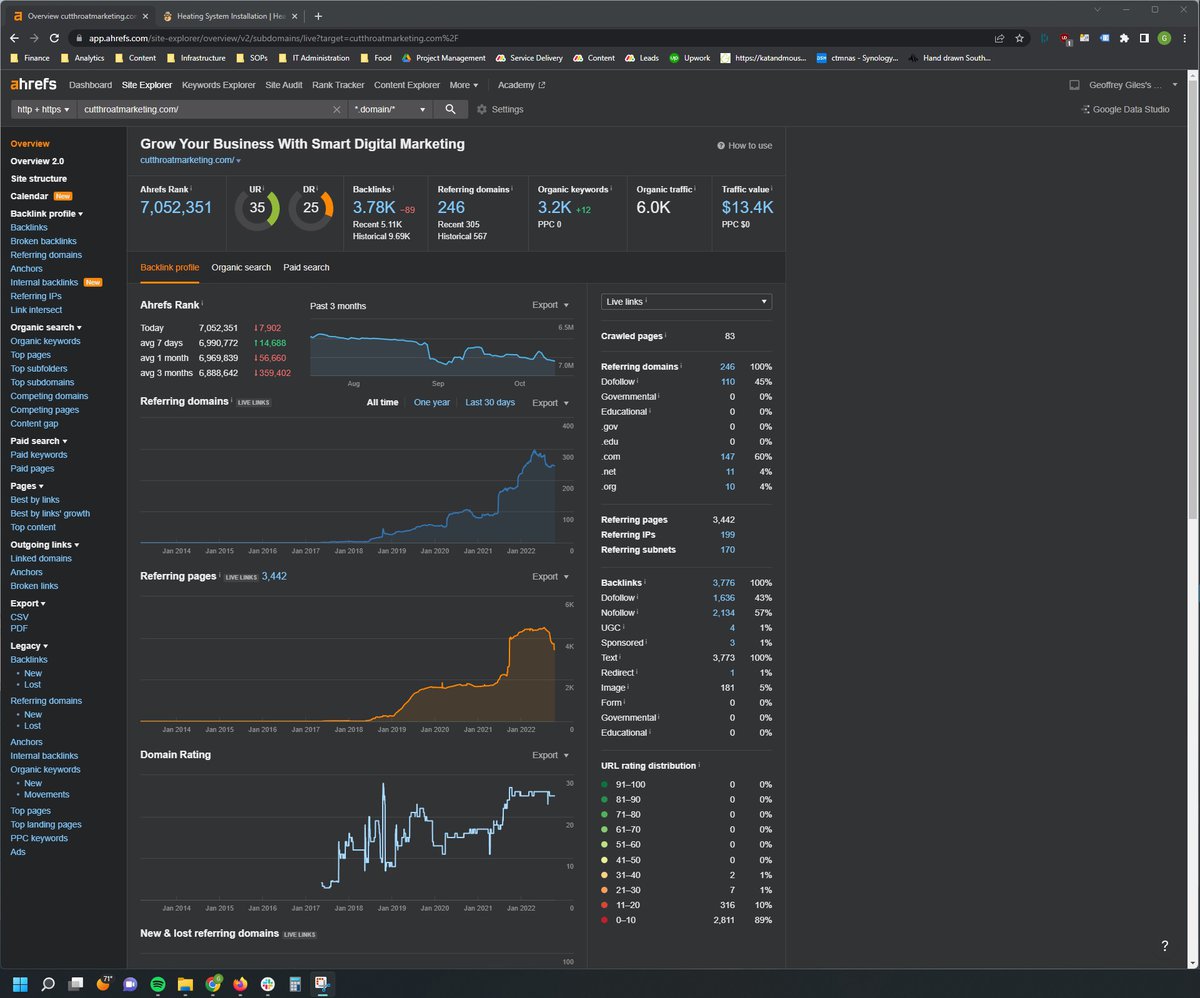Select All time range
The width and height of the screenshot is (1200, 998).
[382, 402]
